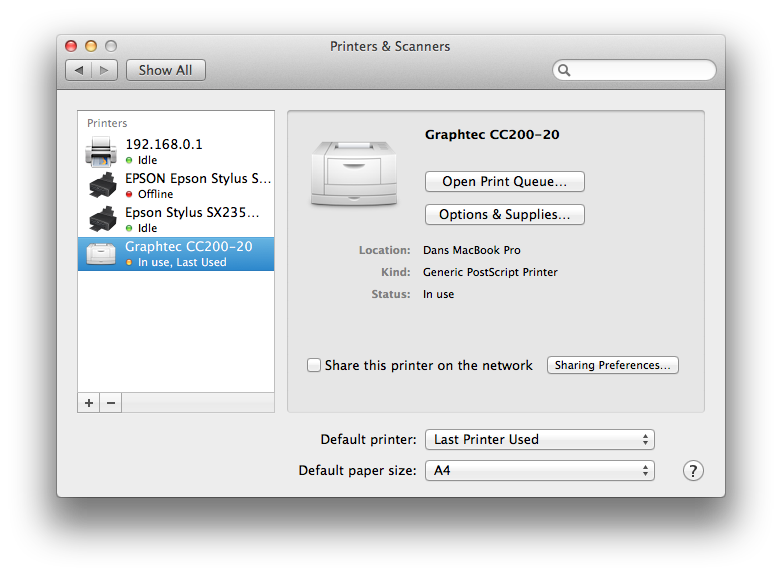This screenshot has height=576, width=782.
Task: Click the Offline status text
Action: 156,194
